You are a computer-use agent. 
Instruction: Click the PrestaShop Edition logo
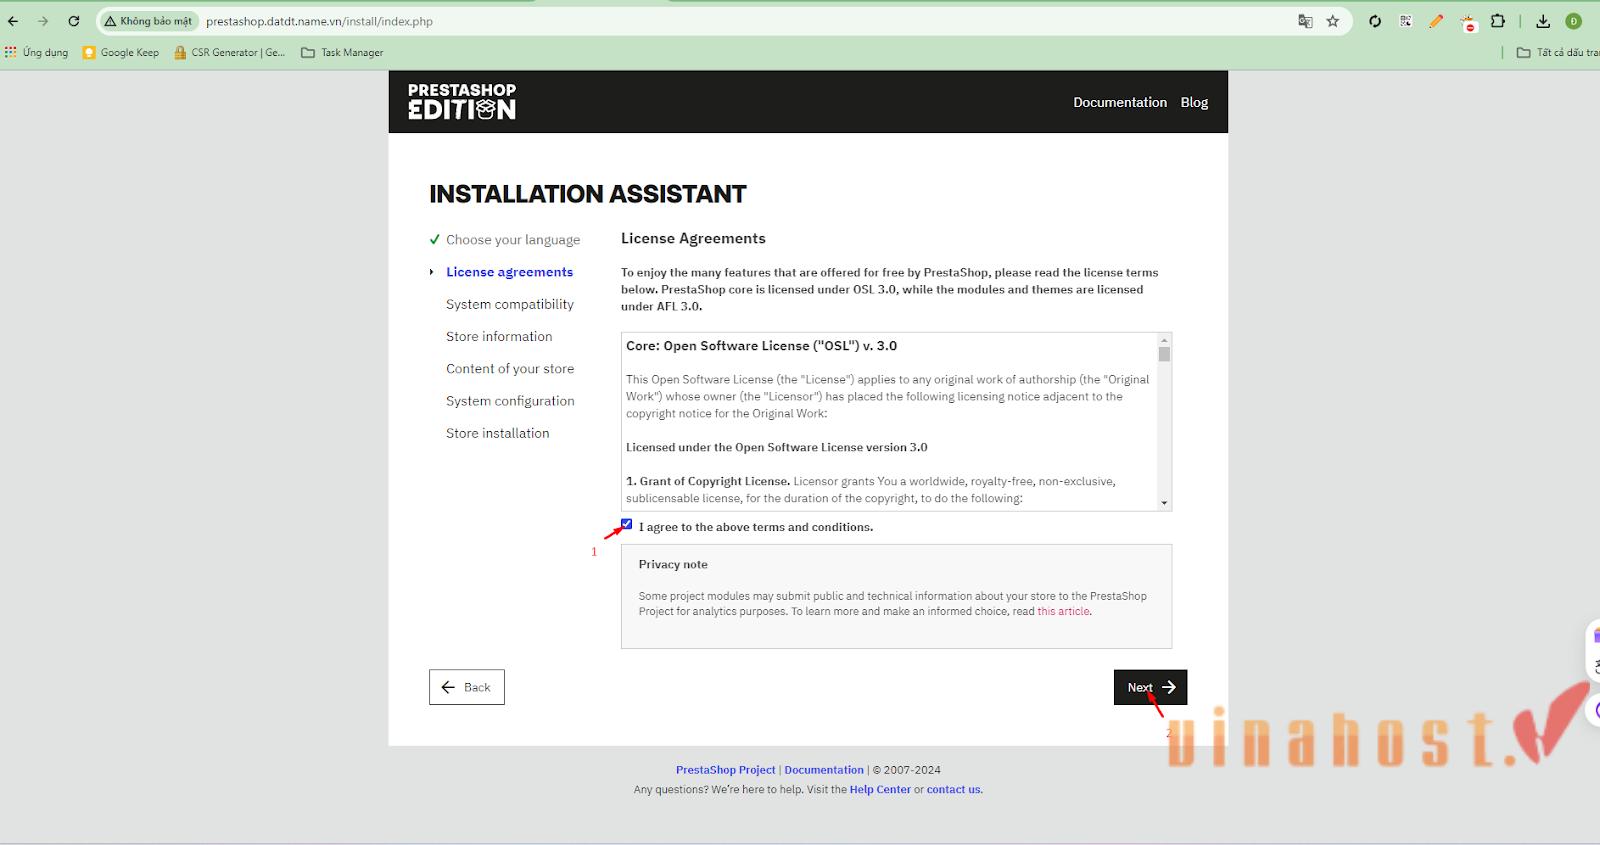tap(462, 102)
